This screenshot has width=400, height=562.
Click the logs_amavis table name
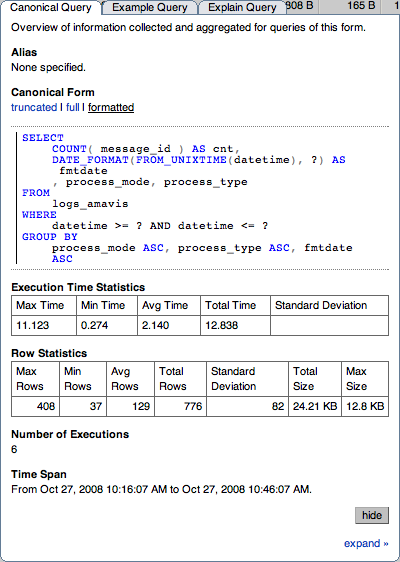click(x=90, y=204)
